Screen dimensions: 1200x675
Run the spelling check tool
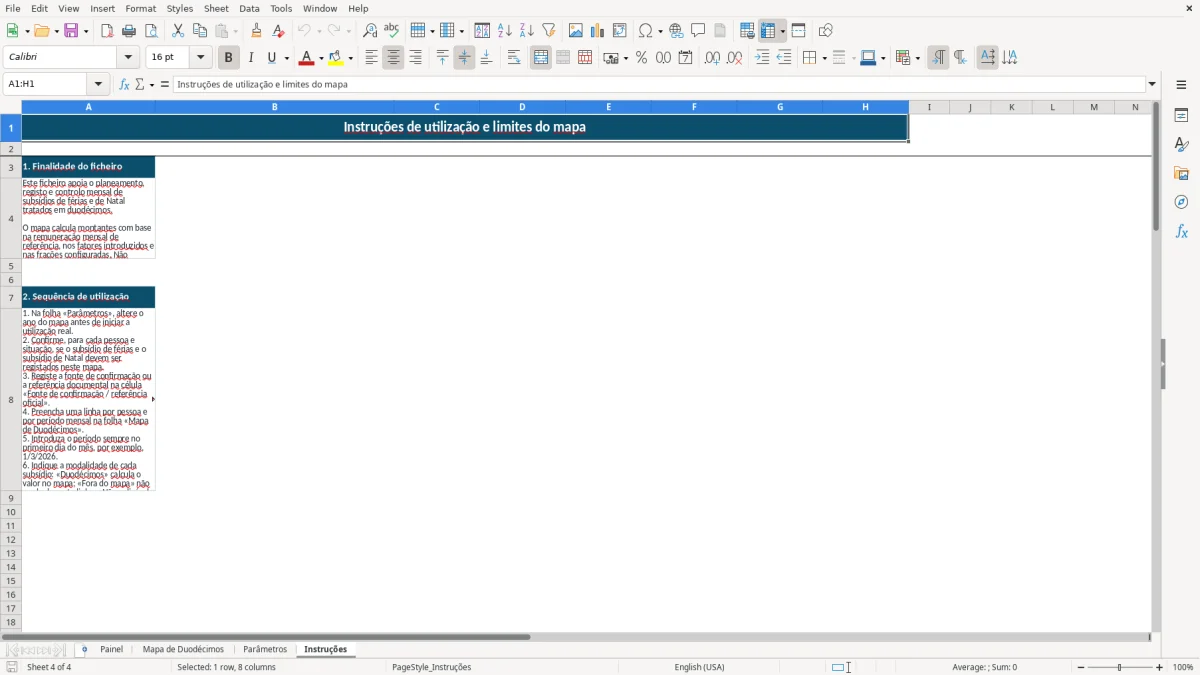tap(392, 31)
